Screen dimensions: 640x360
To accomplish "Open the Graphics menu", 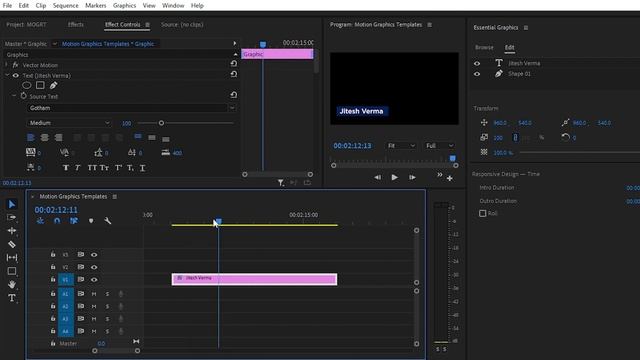I will (x=124, y=6).
